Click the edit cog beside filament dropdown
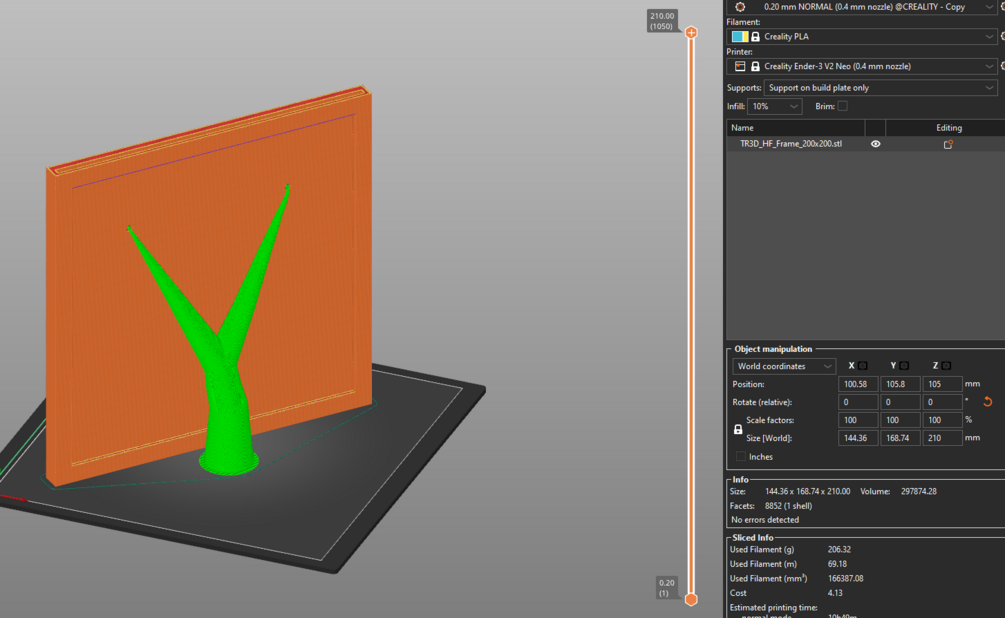This screenshot has width=1005, height=618. 1001,36
